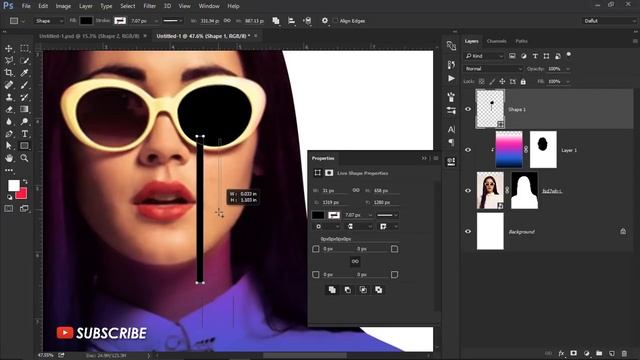Select the Blur tool
This screenshot has width=640, height=360.
(x=9, y=122)
